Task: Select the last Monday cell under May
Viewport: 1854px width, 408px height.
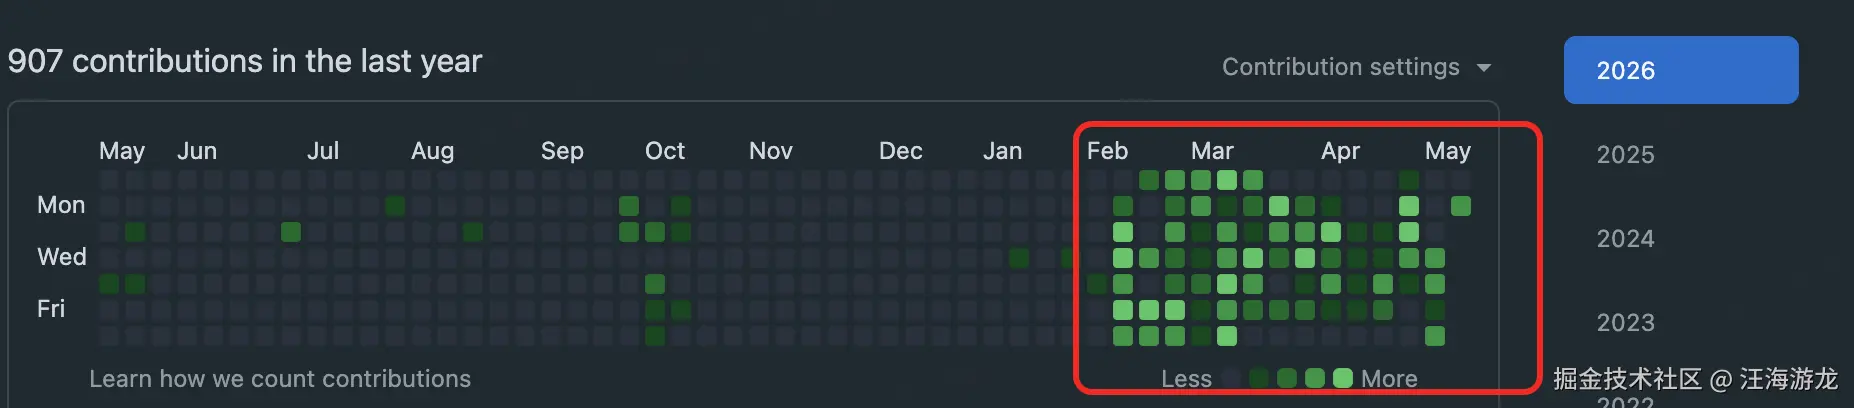Action: click(1460, 206)
